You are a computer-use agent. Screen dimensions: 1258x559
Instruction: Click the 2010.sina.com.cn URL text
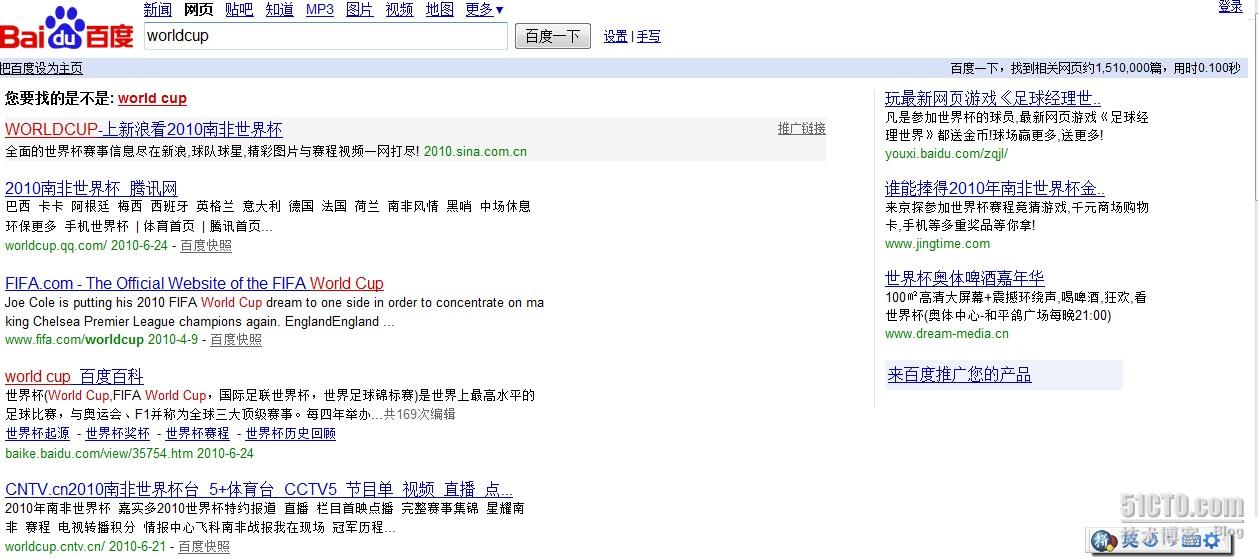475,152
